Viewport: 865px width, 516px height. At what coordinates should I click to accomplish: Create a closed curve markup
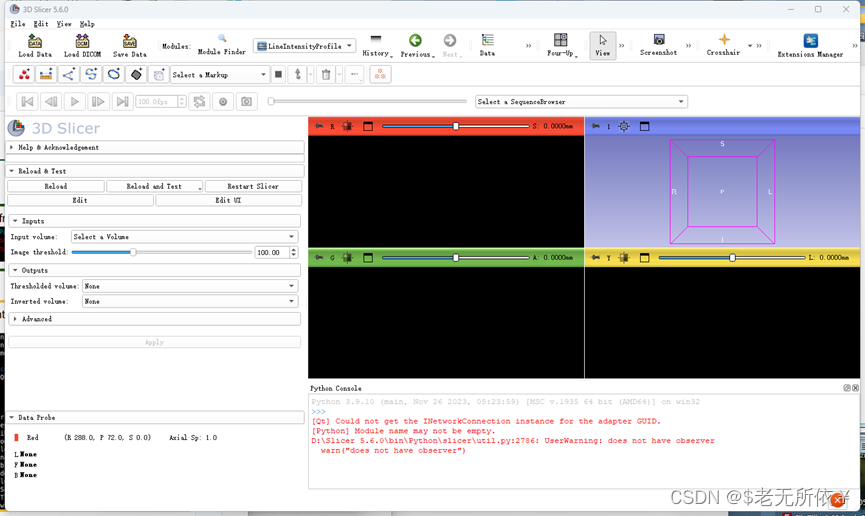click(114, 75)
